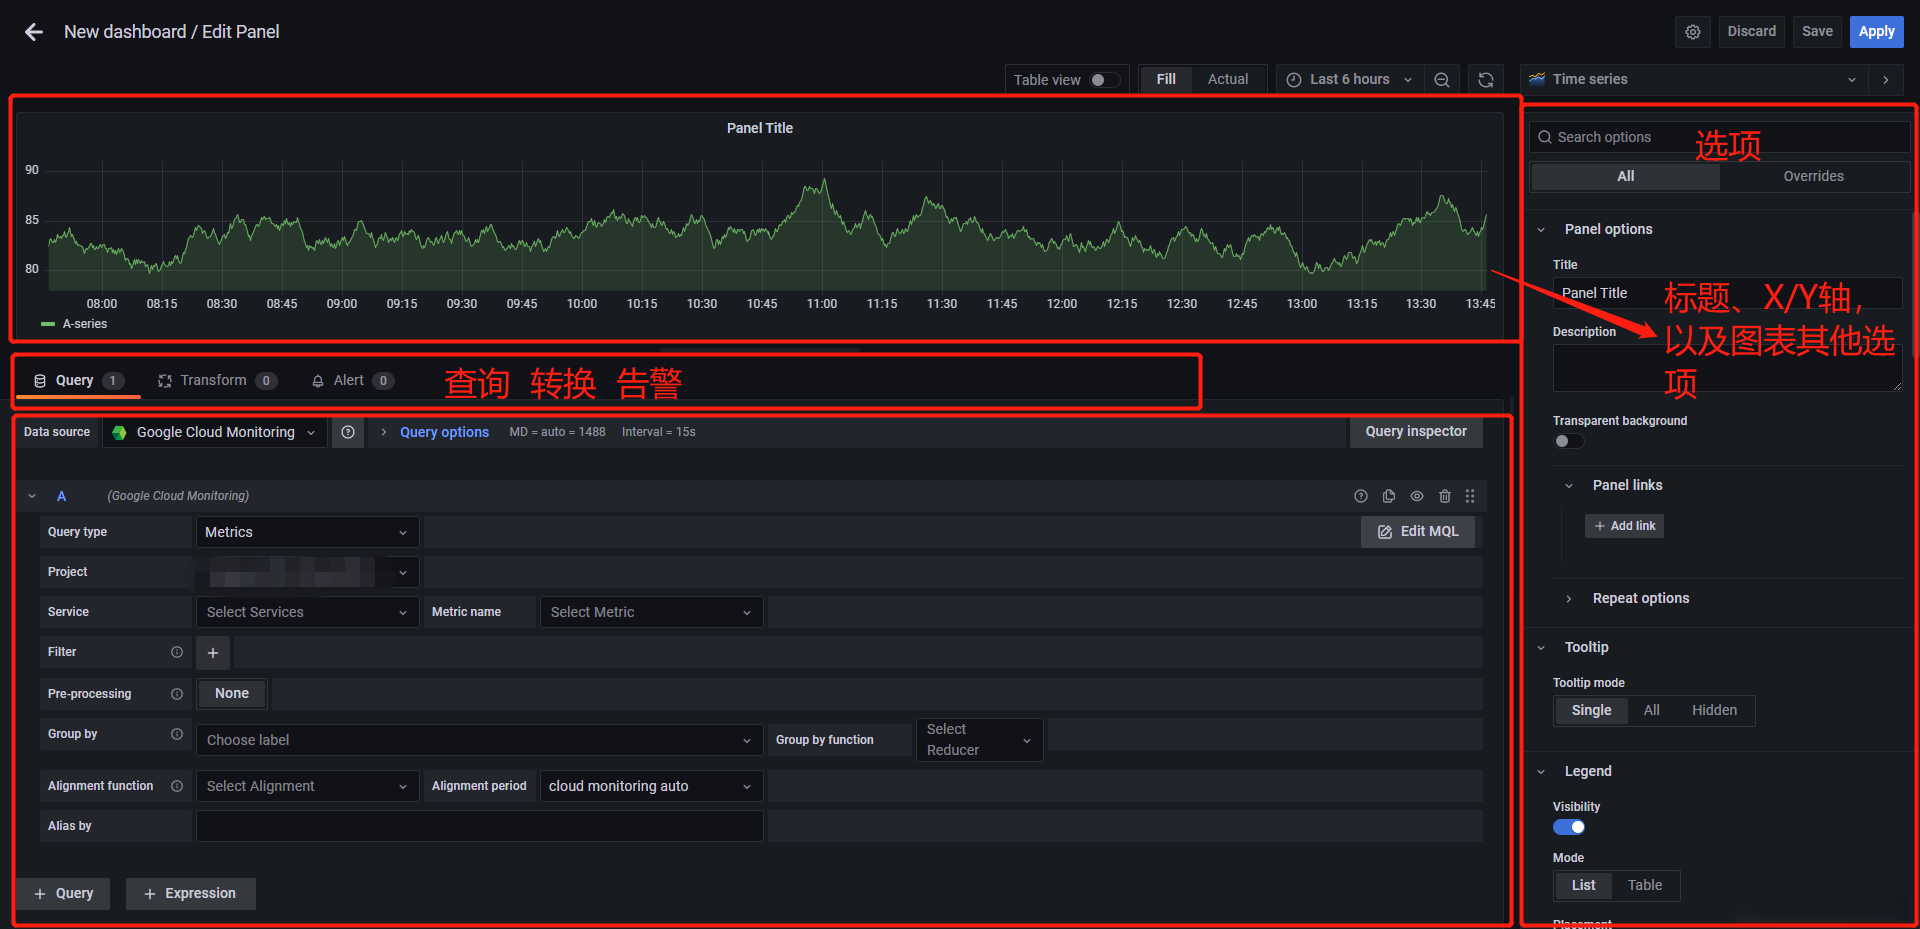1920x929 pixels.
Task: Enable the Table view switch
Action: [1103, 80]
